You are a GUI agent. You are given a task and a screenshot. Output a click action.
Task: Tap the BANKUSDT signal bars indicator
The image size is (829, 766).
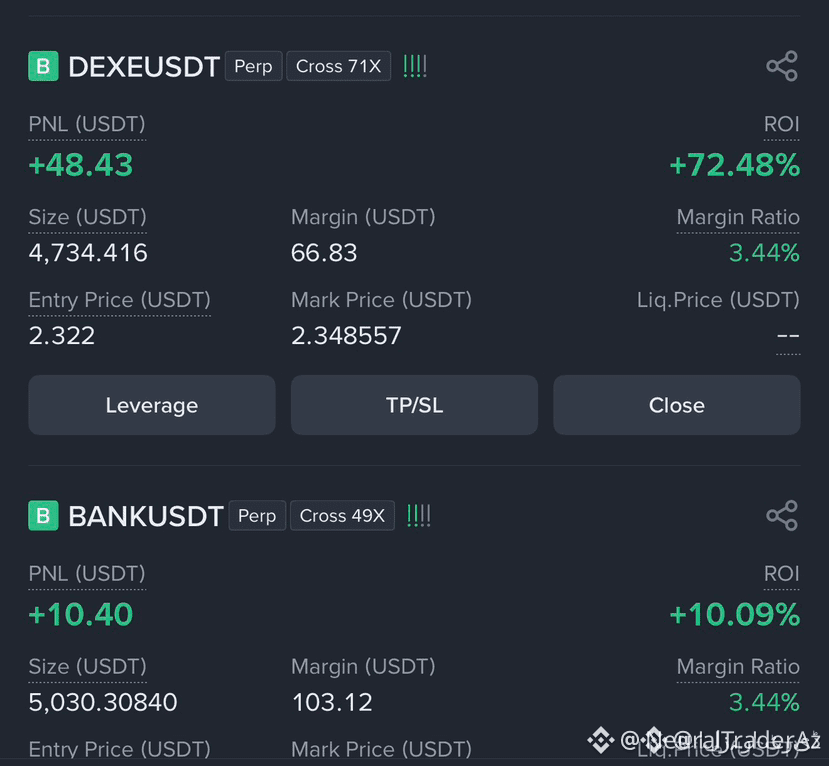coord(419,516)
